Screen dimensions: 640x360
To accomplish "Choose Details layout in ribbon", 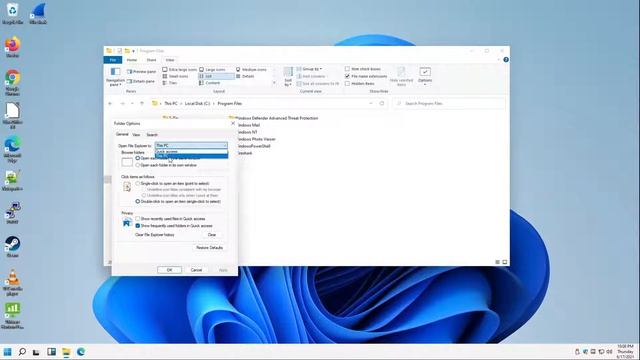I will 245,76.
